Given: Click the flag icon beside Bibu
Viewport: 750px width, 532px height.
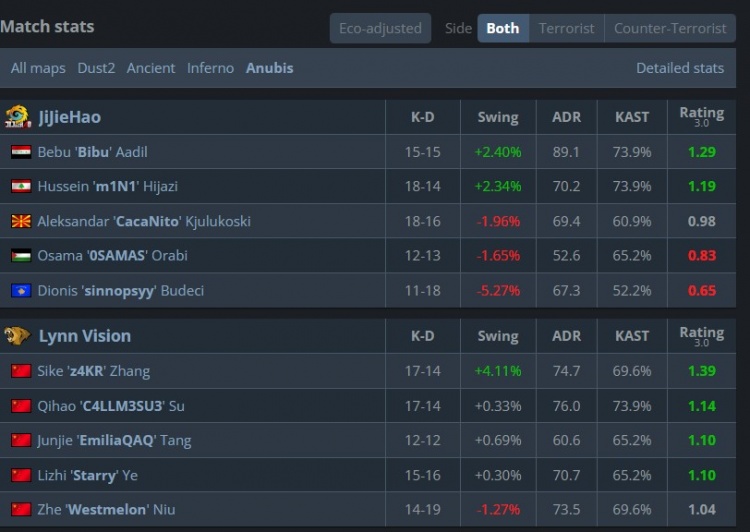Looking at the screenshot, I should (x=21, y=152).
